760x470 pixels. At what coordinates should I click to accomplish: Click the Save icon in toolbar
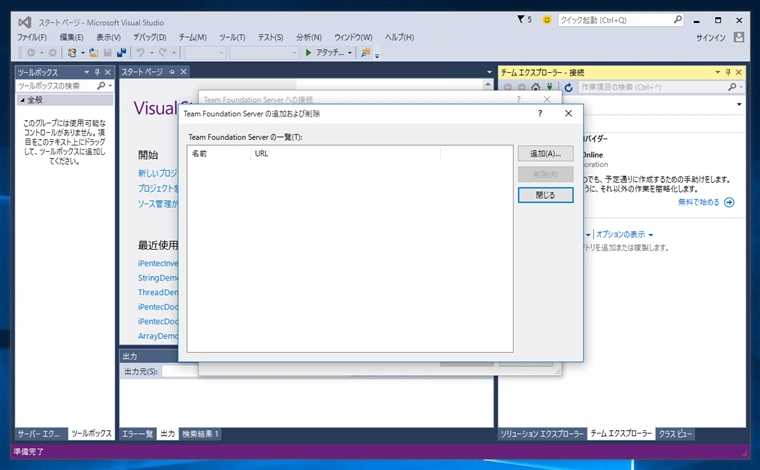[x=108, y=52]
